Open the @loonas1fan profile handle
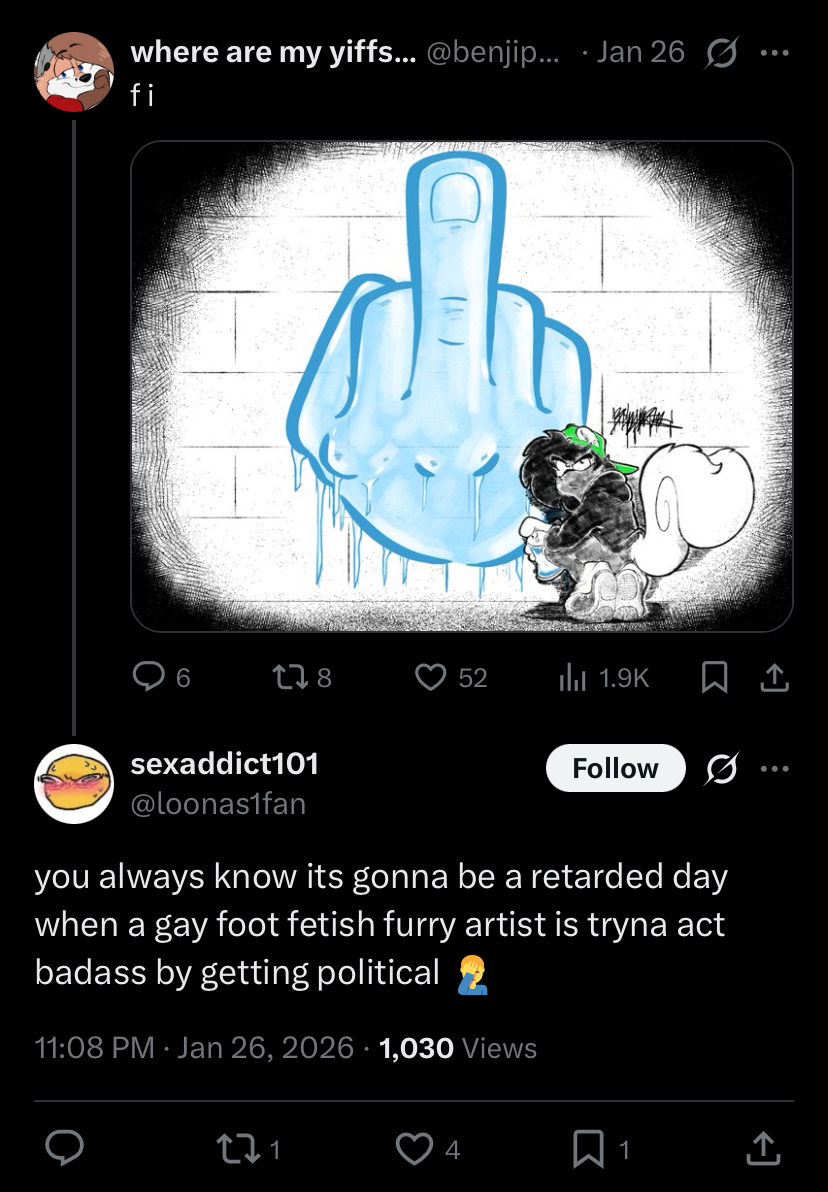Screen dimensions: 828x1192 (219, 802)
